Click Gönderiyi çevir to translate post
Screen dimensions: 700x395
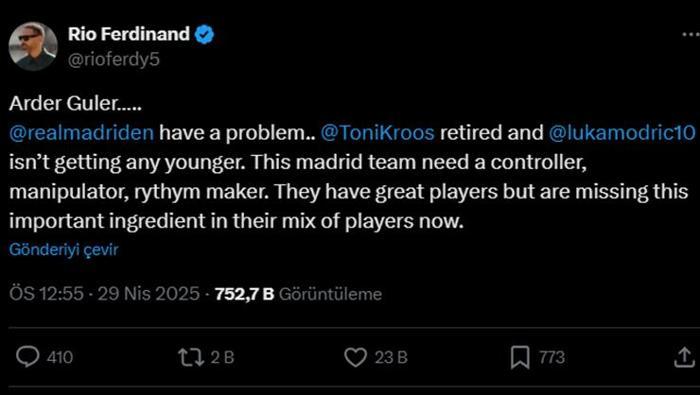coord(64,249)
